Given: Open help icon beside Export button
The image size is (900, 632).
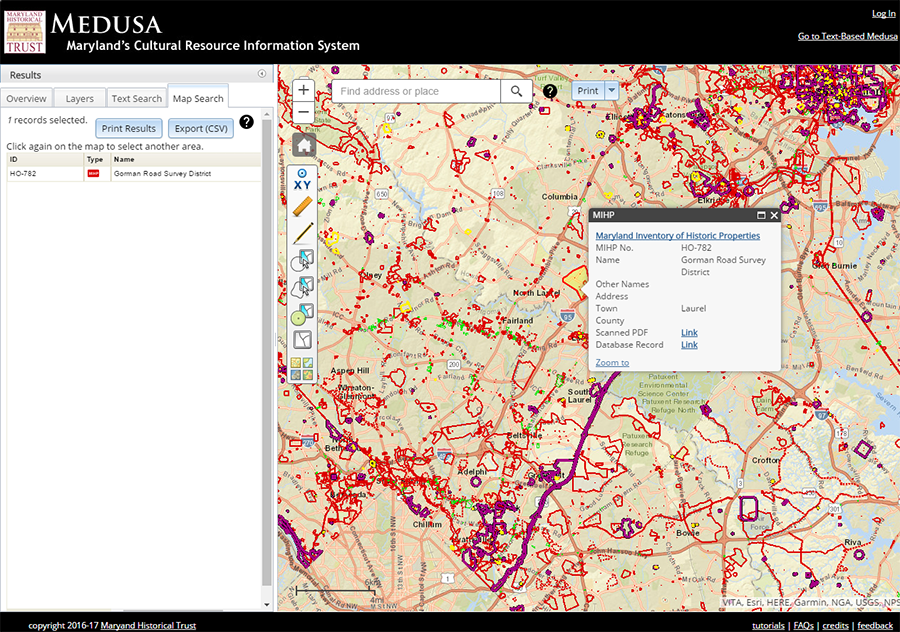Looking at the screenshot, I should pyautogui.click(x=247, y=122).
